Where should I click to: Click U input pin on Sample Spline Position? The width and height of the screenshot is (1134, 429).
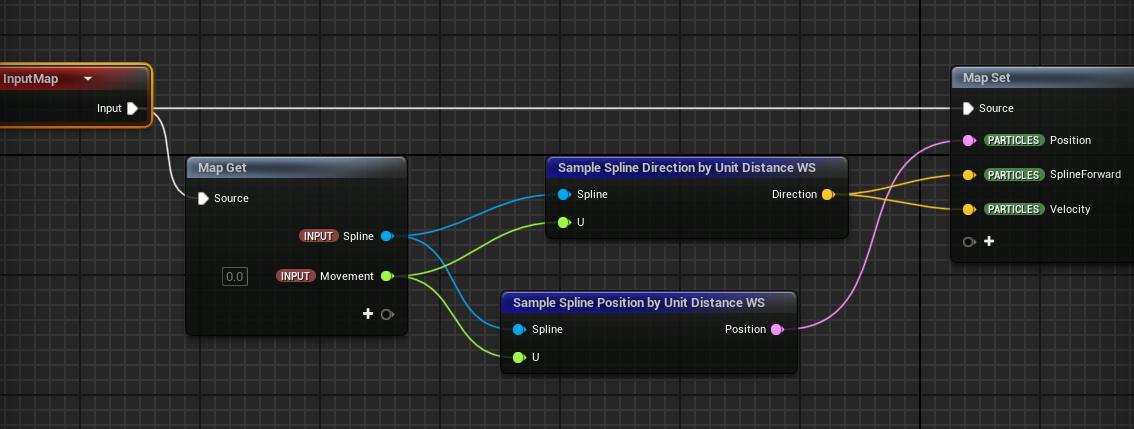519,357
